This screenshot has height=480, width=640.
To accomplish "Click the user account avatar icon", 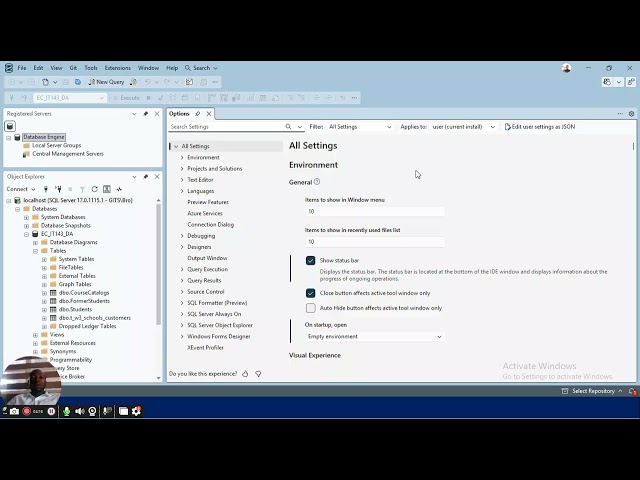I will (x=566, y=68).
